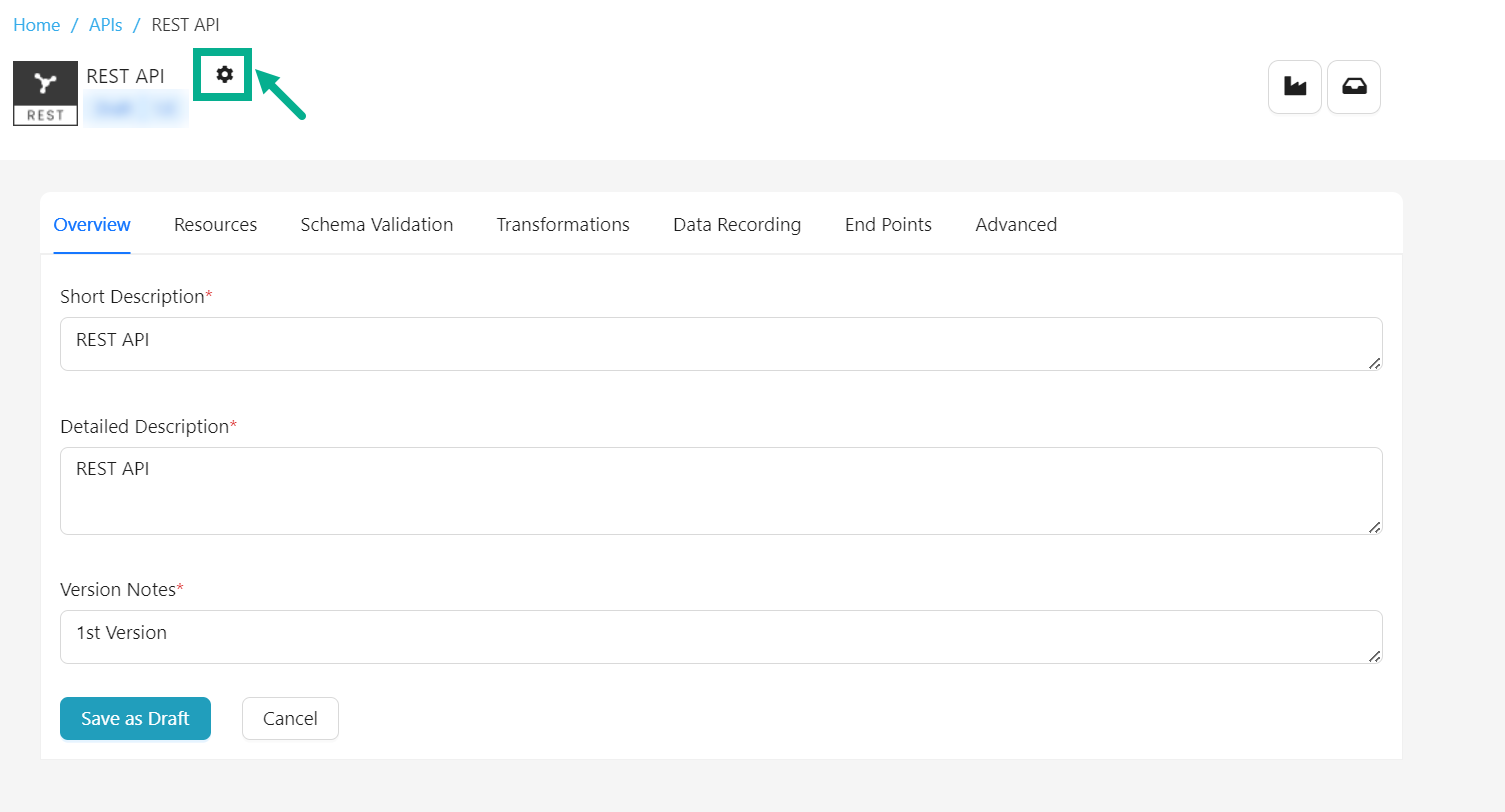The height and width of the screenshot is (812, 1505).
Task: Click the Short Description resize grip
Action: pyautogui.click(x=1375, y=363)
